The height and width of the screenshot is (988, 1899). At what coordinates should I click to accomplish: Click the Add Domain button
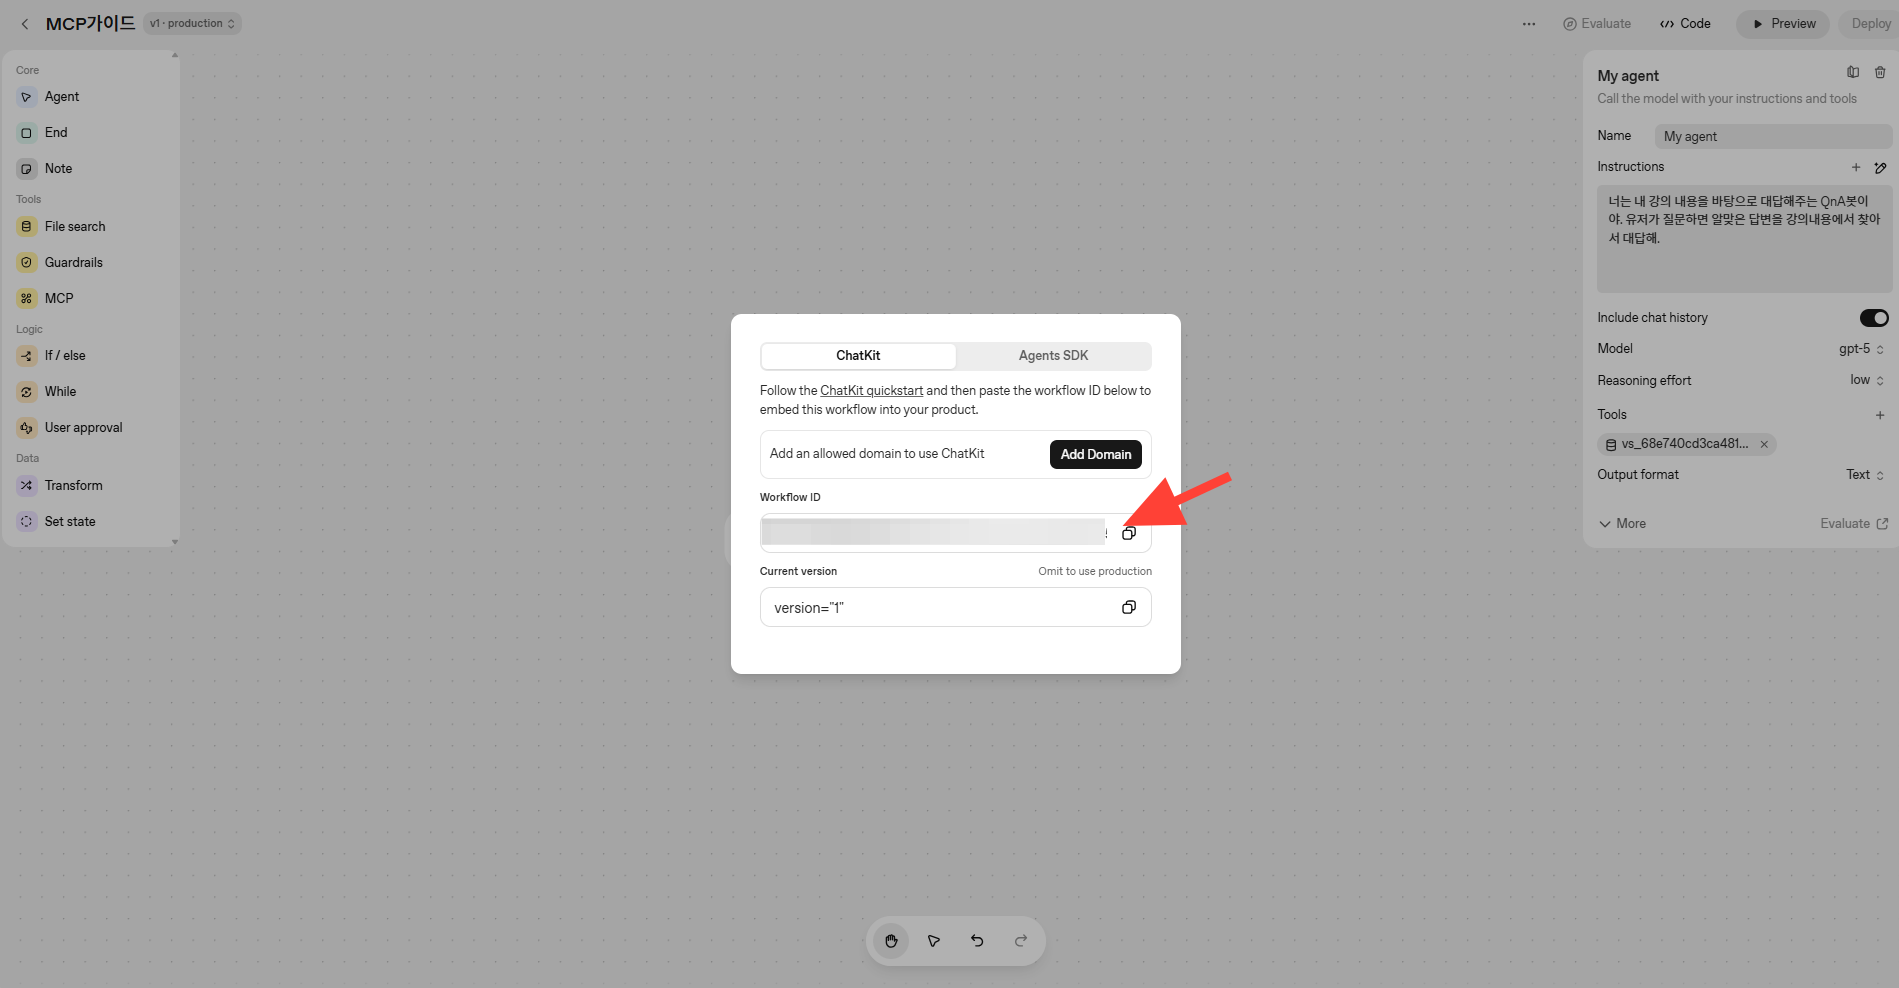pos(1096,454)
